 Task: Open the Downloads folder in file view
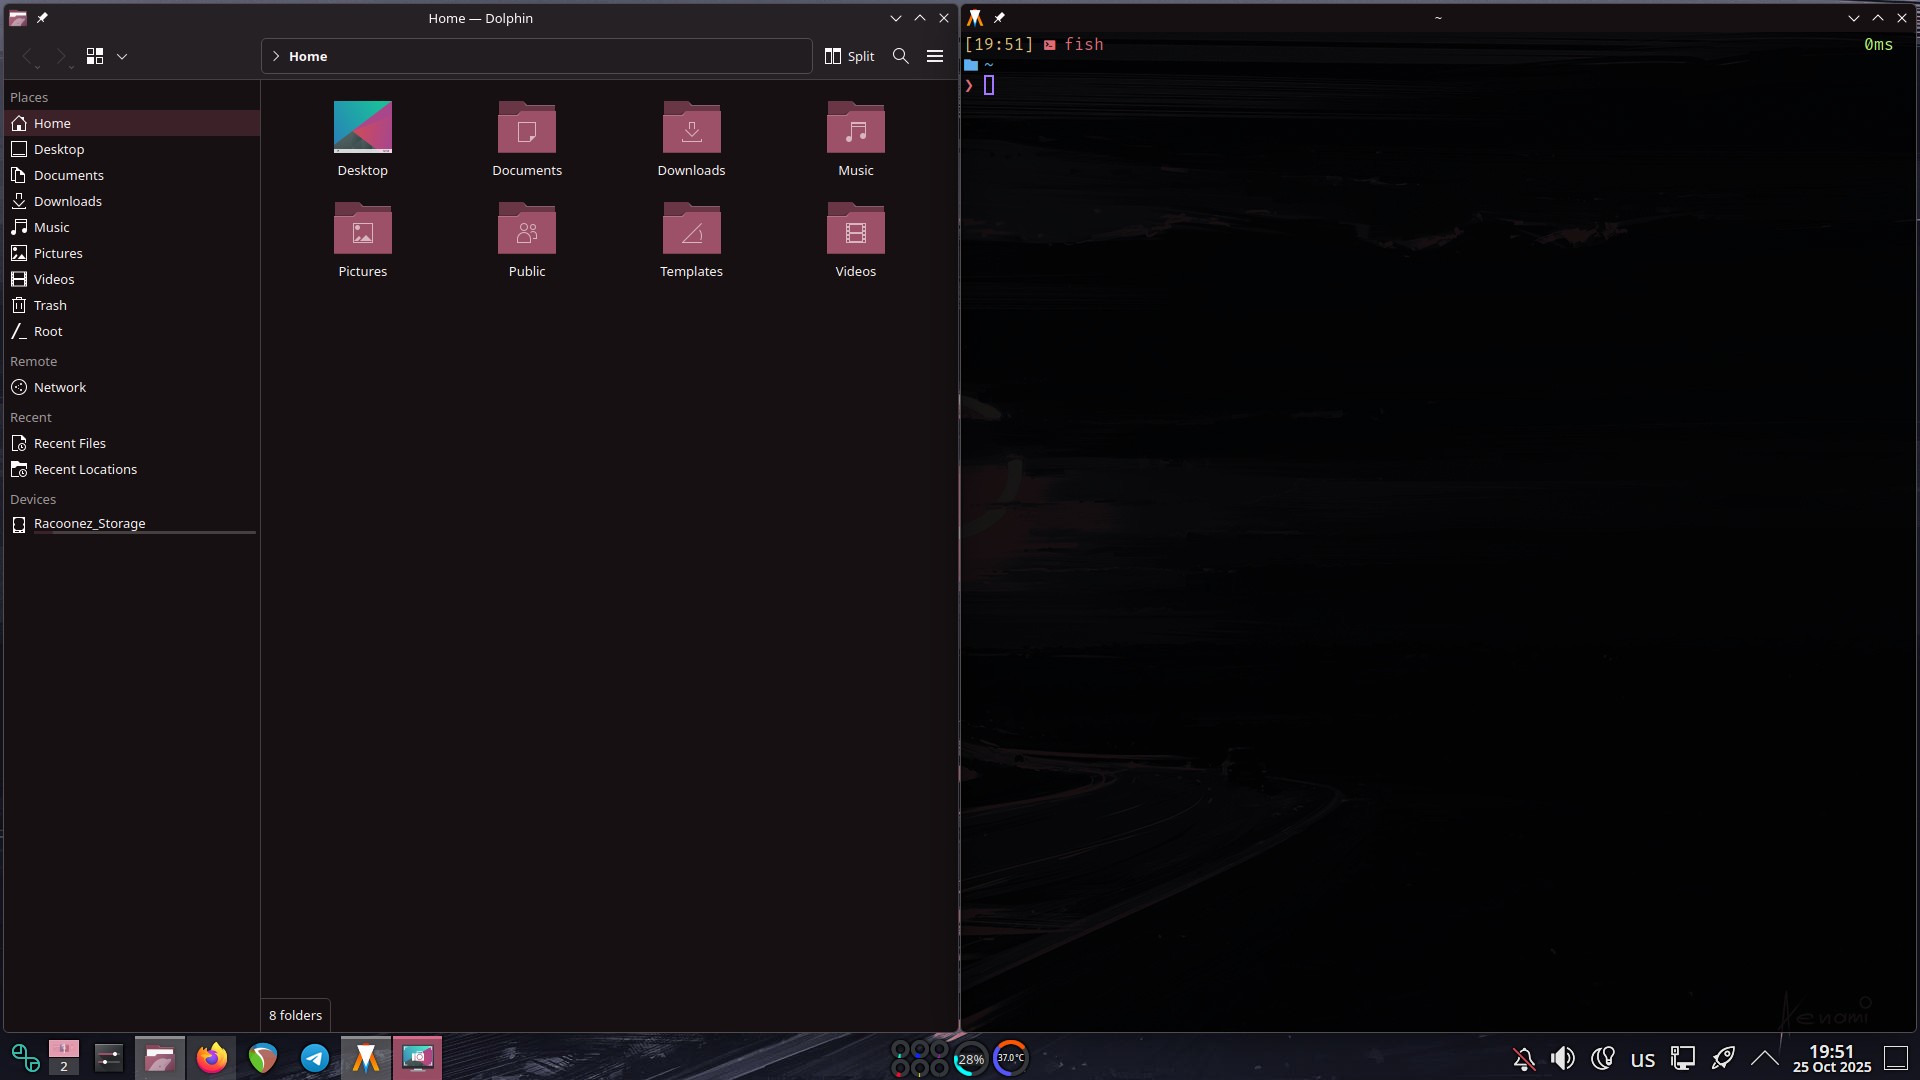click(x=691, y=128)
